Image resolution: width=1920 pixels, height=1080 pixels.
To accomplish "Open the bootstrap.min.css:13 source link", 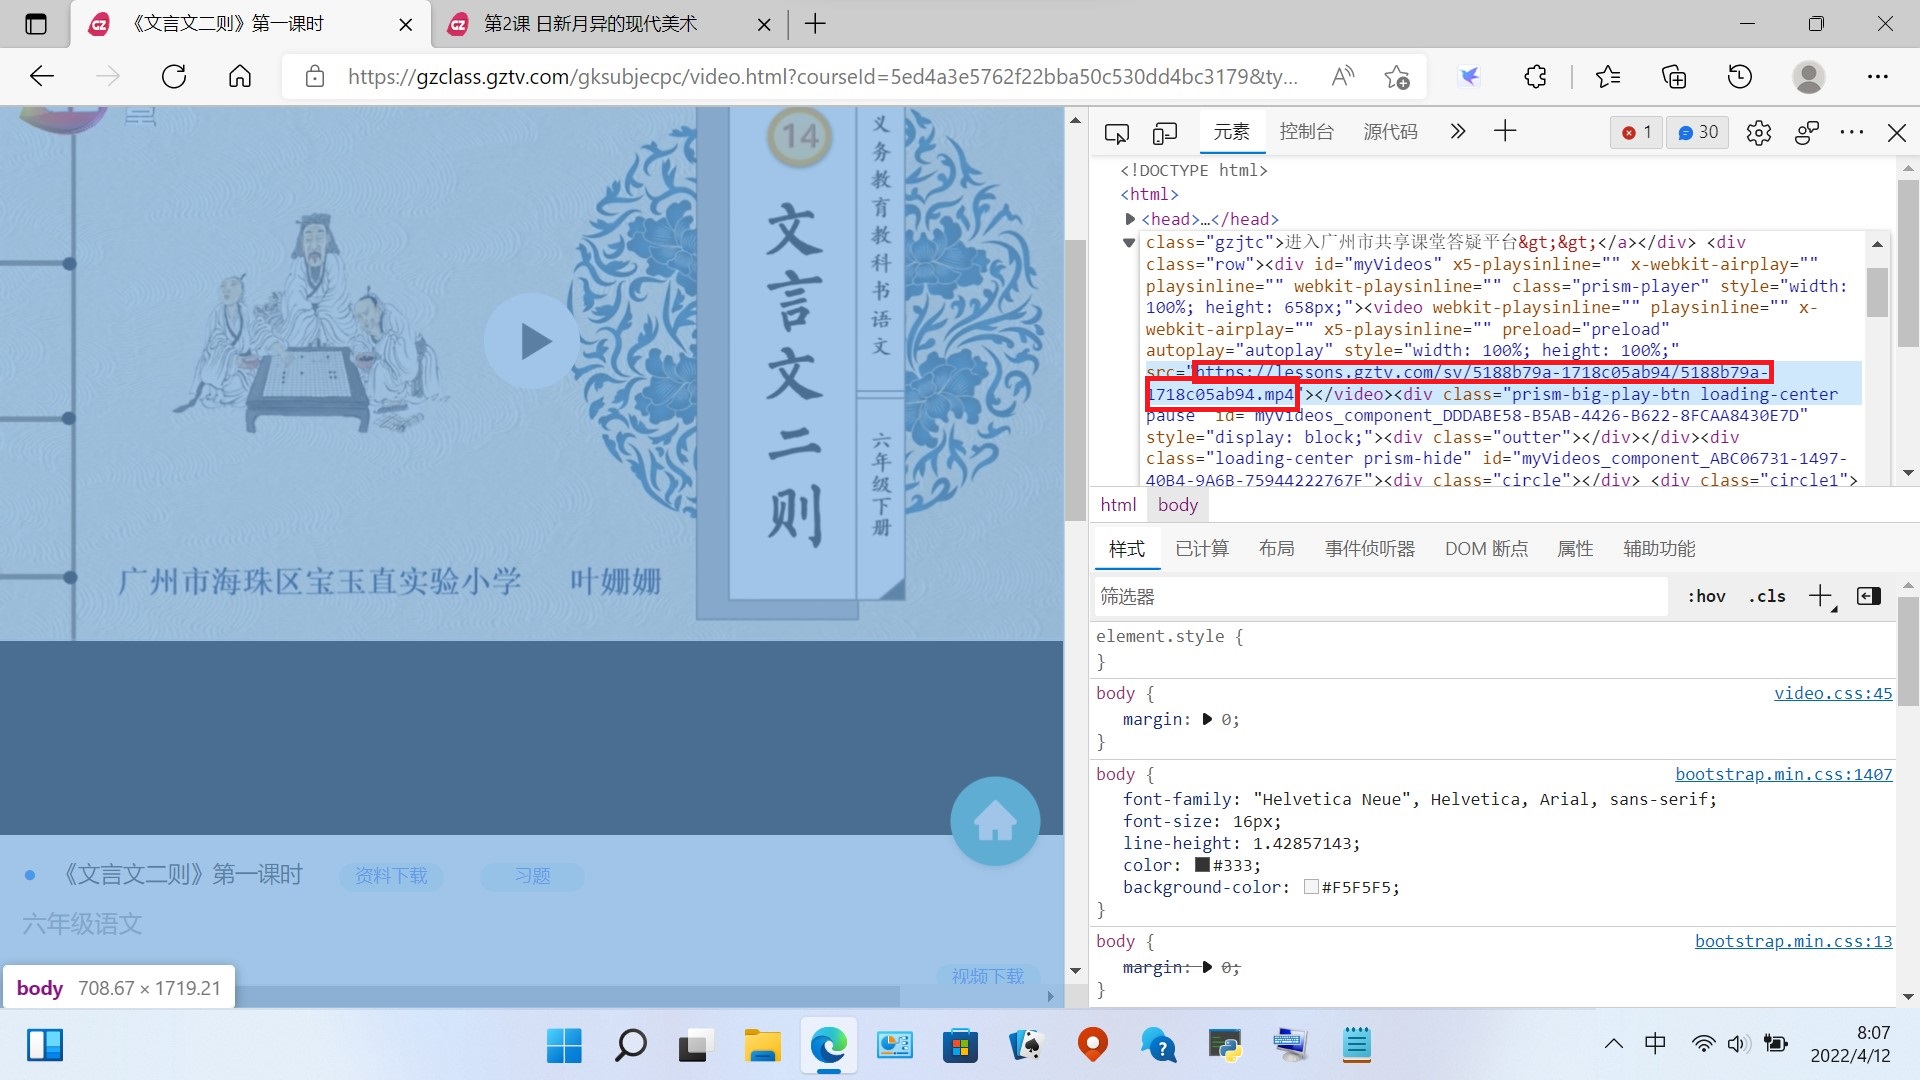I will [1794, 941].
